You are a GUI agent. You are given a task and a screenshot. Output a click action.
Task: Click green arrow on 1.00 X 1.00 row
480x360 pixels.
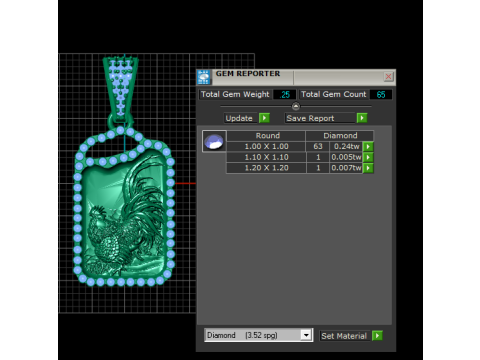tap(368, 146)
